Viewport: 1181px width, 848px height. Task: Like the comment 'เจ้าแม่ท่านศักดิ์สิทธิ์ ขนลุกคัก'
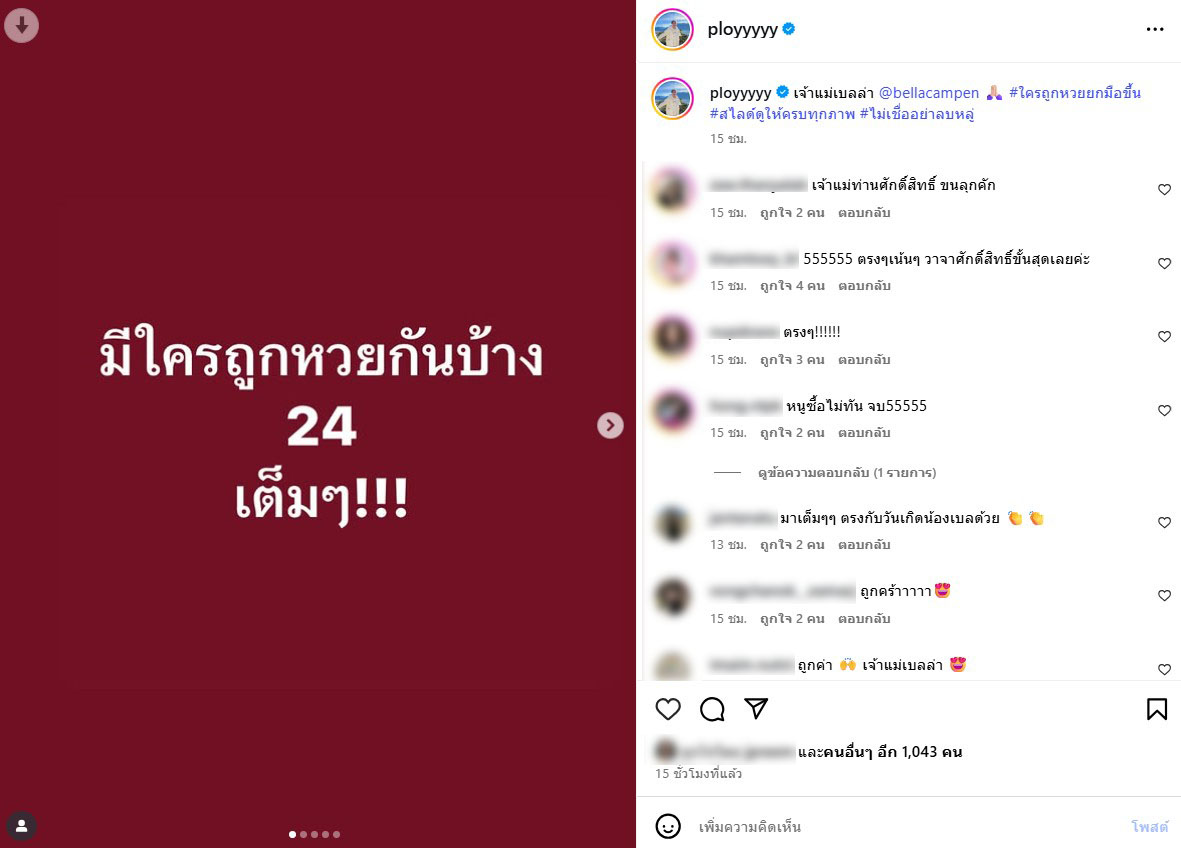(1164, 190)
